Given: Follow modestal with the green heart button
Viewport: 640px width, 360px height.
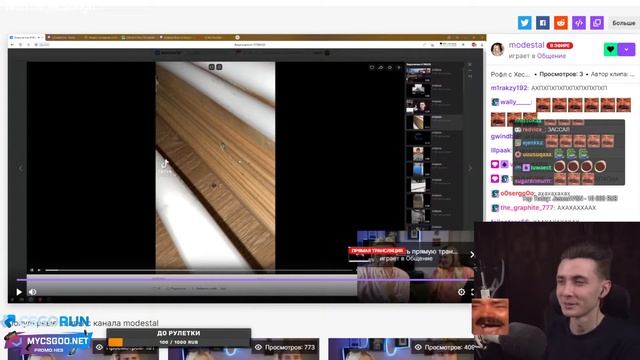Looking at the screenshot, I should point(610,49).
